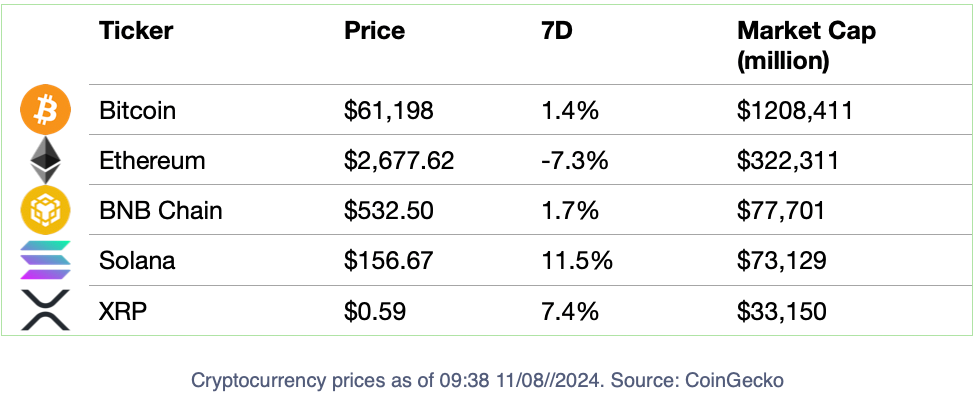Click the orange Bitcoin logo icon
The height and width of the screenshot is (396, 974).
(46, 110)
